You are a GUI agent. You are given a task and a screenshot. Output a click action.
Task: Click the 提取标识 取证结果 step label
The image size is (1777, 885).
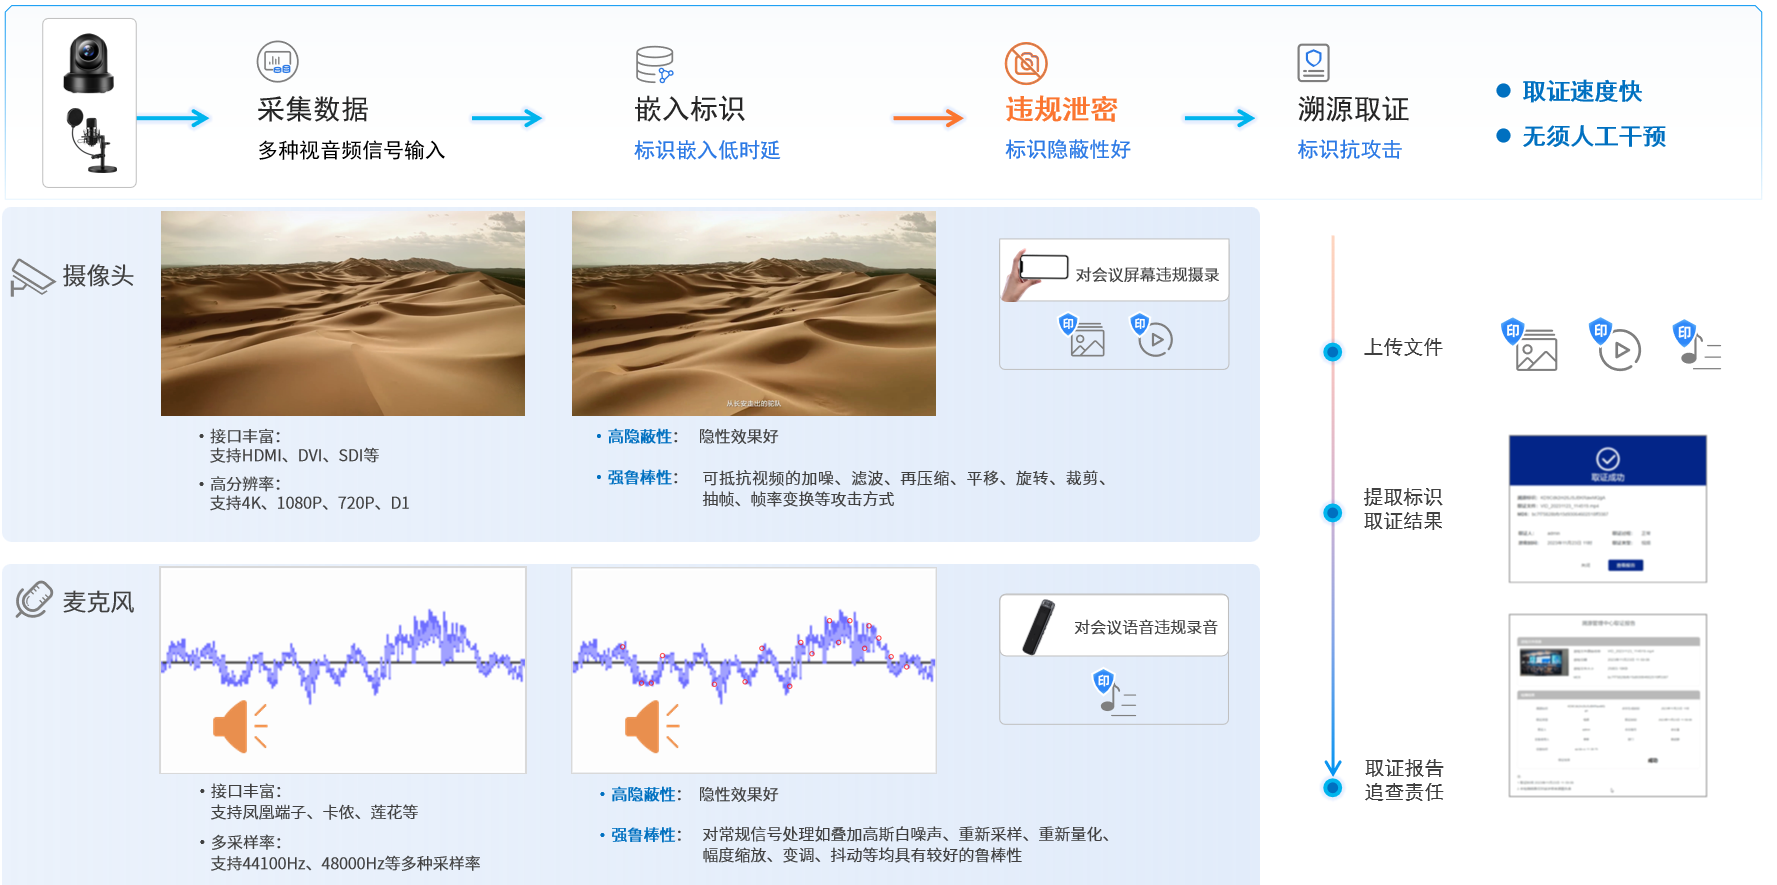click(x=1403, y=509)
